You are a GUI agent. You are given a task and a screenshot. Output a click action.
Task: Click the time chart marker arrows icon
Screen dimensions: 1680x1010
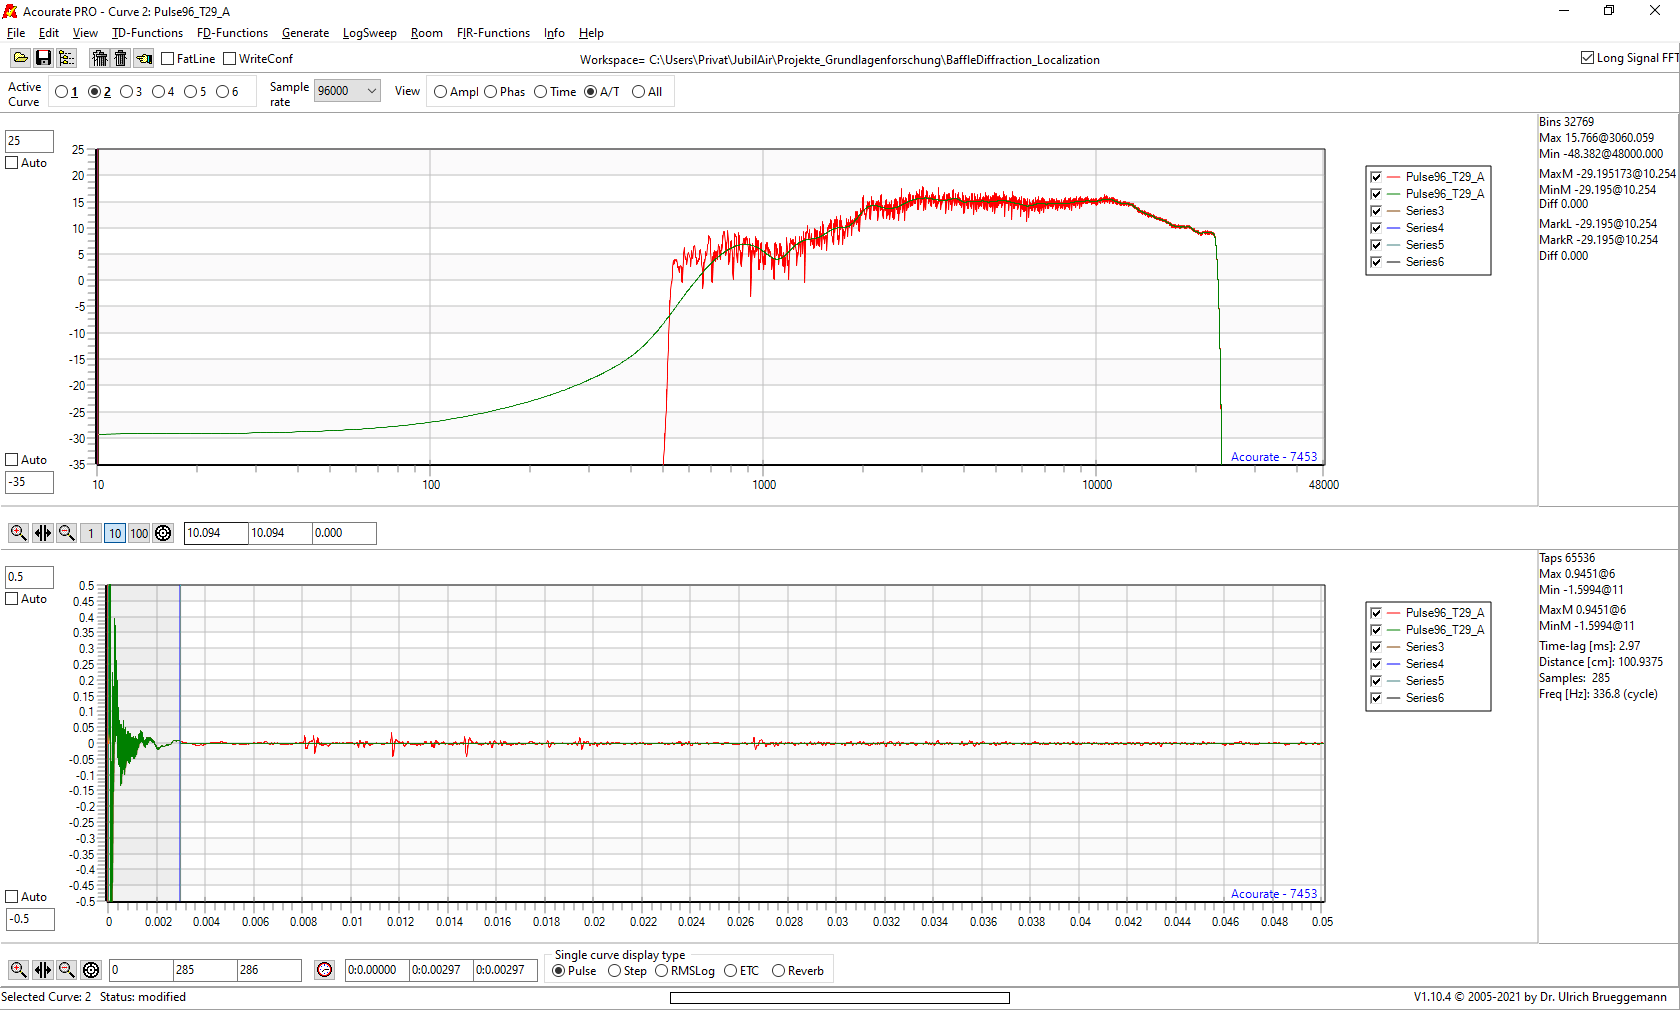pos(42,970)
